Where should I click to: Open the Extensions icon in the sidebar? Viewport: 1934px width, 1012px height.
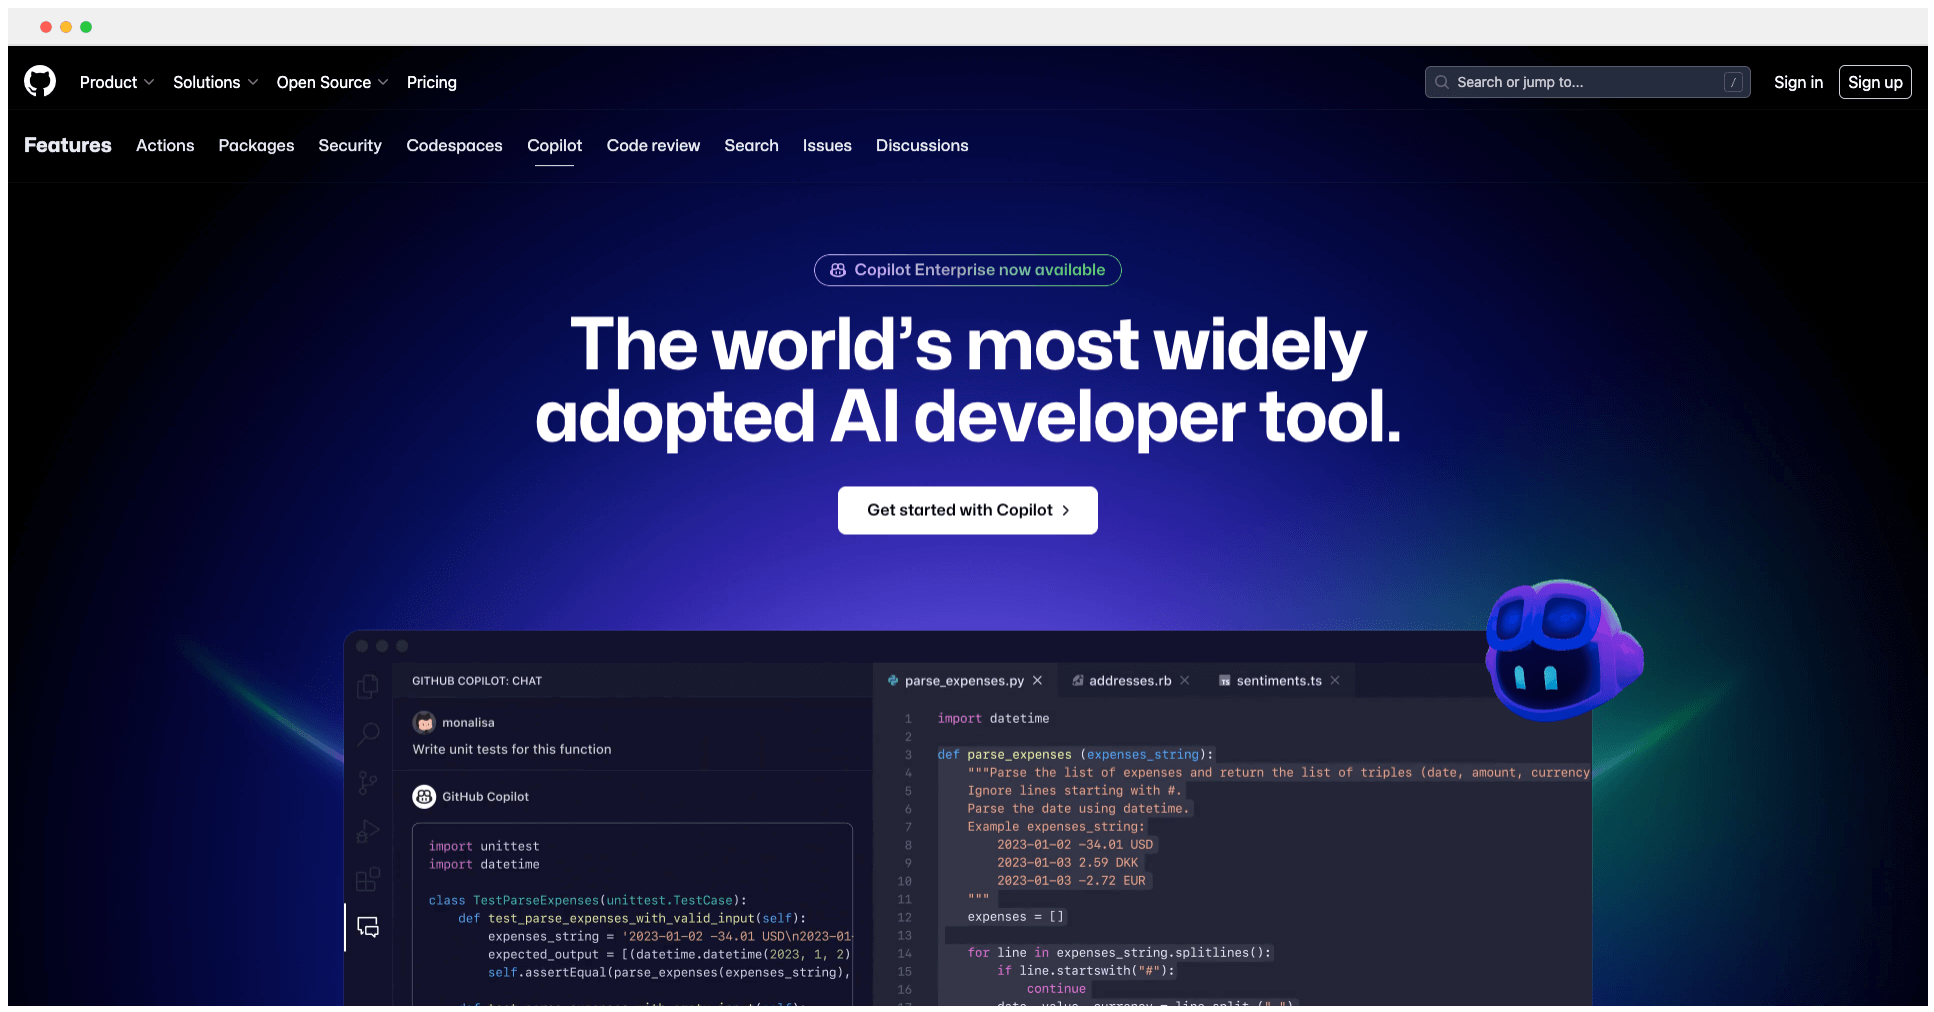click(367, 878)
